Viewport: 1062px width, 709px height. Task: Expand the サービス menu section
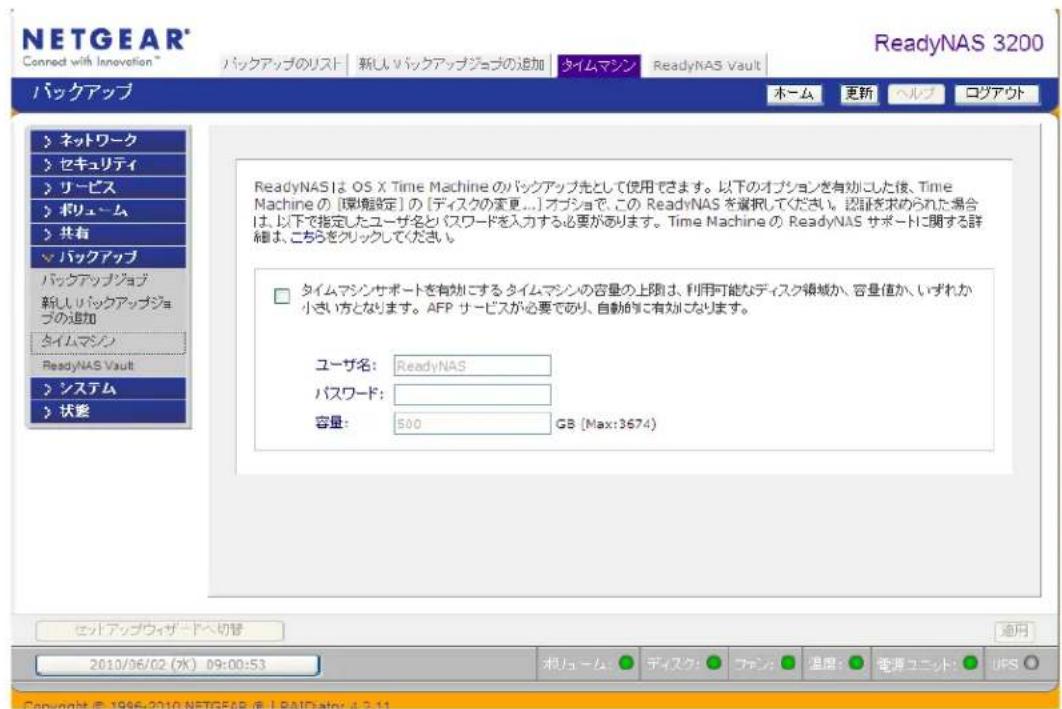[x=108, y=187]
